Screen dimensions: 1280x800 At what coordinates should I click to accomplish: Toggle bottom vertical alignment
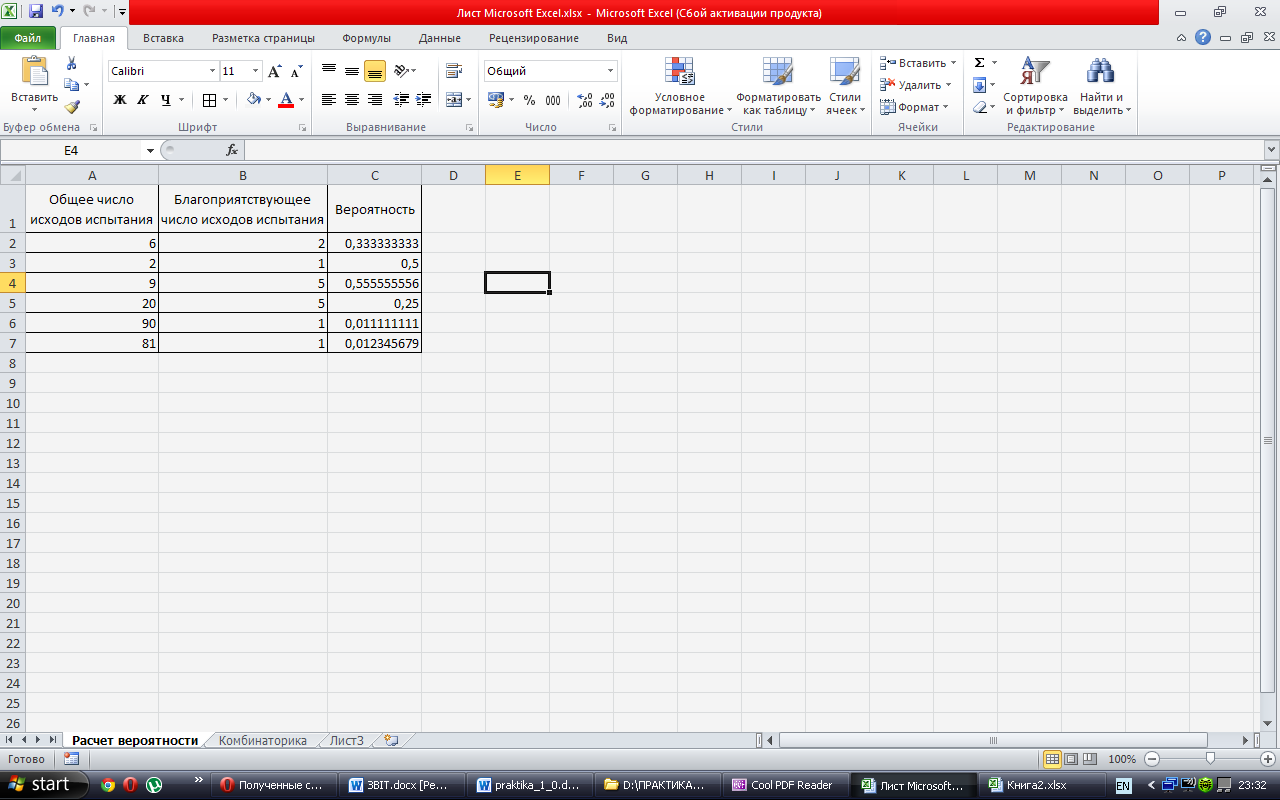tap(375, 71)
